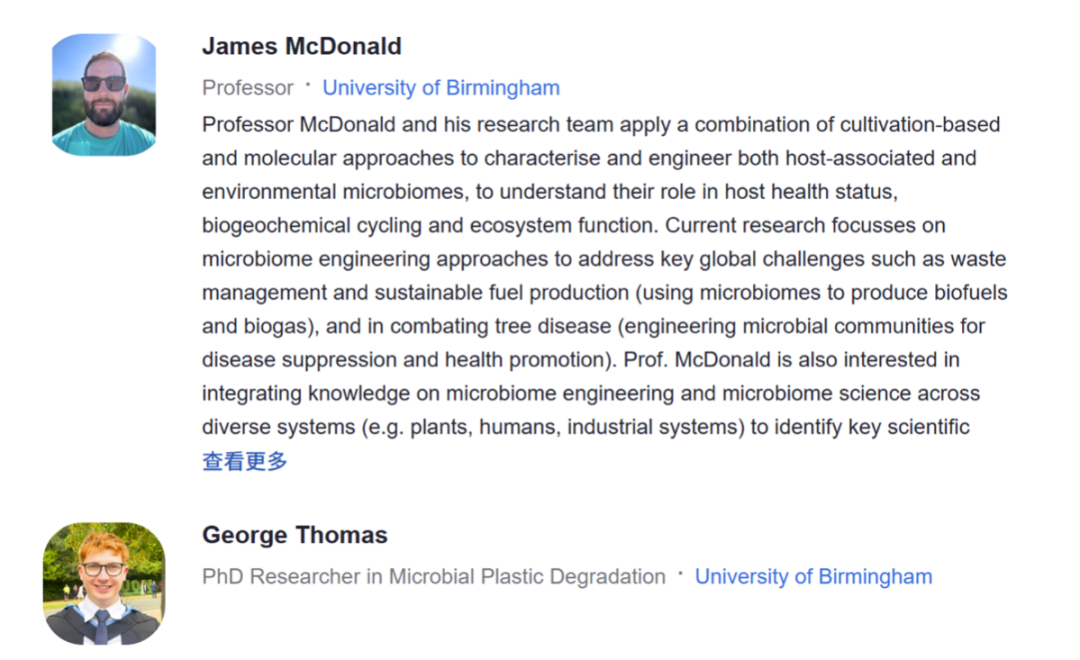Click bio line starting 'environmental microbiomes'
Screen dimensions: 1080x660
coord(550,192)
